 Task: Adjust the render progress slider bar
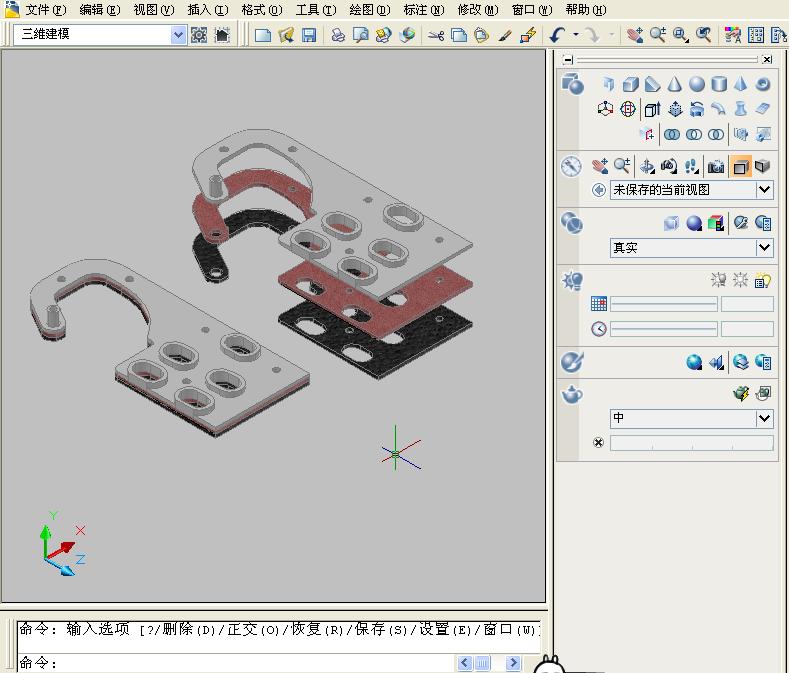coord(691,443)
